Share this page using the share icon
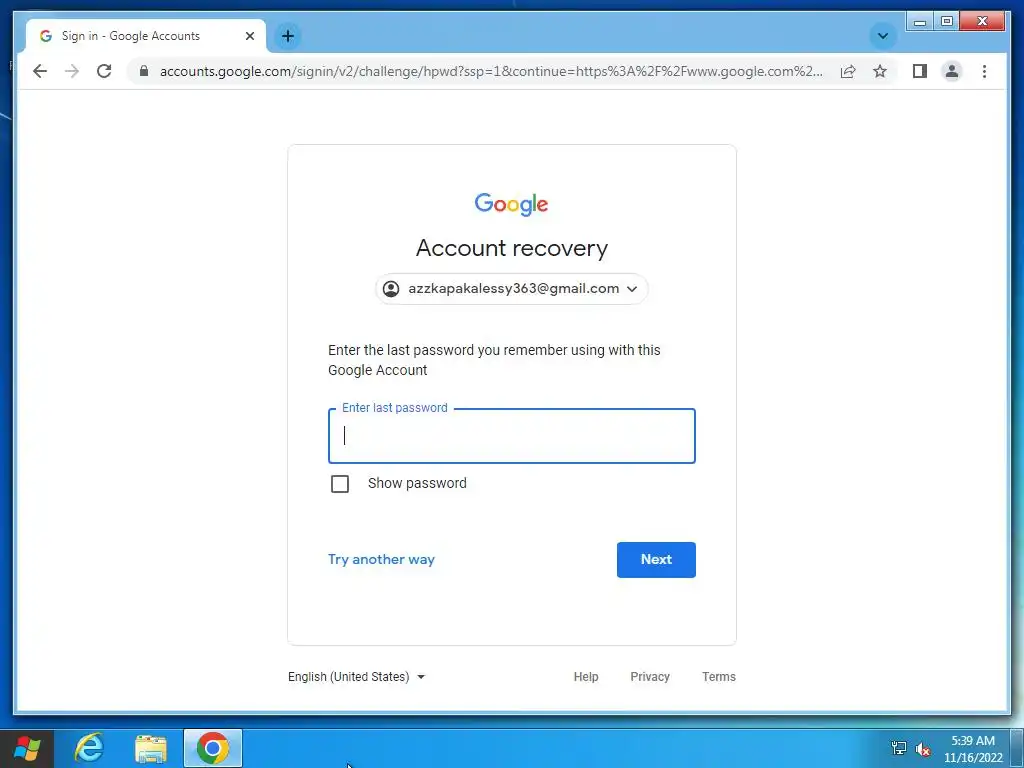Screen dimensions: 1024x768 coord(848,71)
